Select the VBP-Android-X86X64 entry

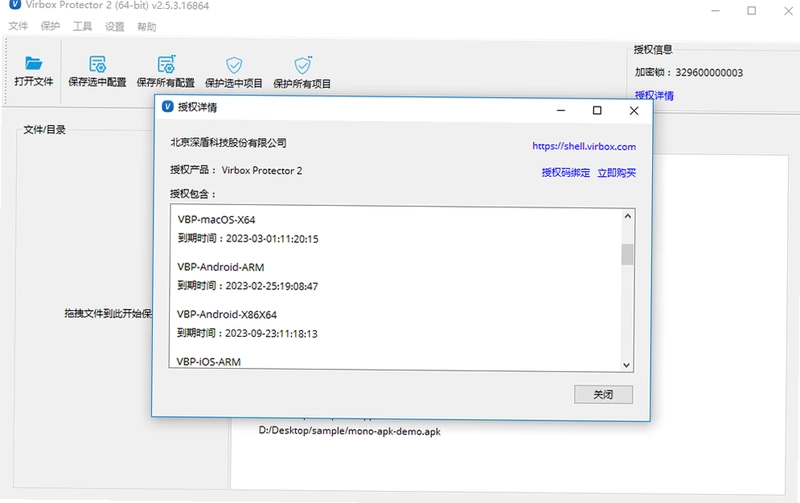[x=227, y=314]
